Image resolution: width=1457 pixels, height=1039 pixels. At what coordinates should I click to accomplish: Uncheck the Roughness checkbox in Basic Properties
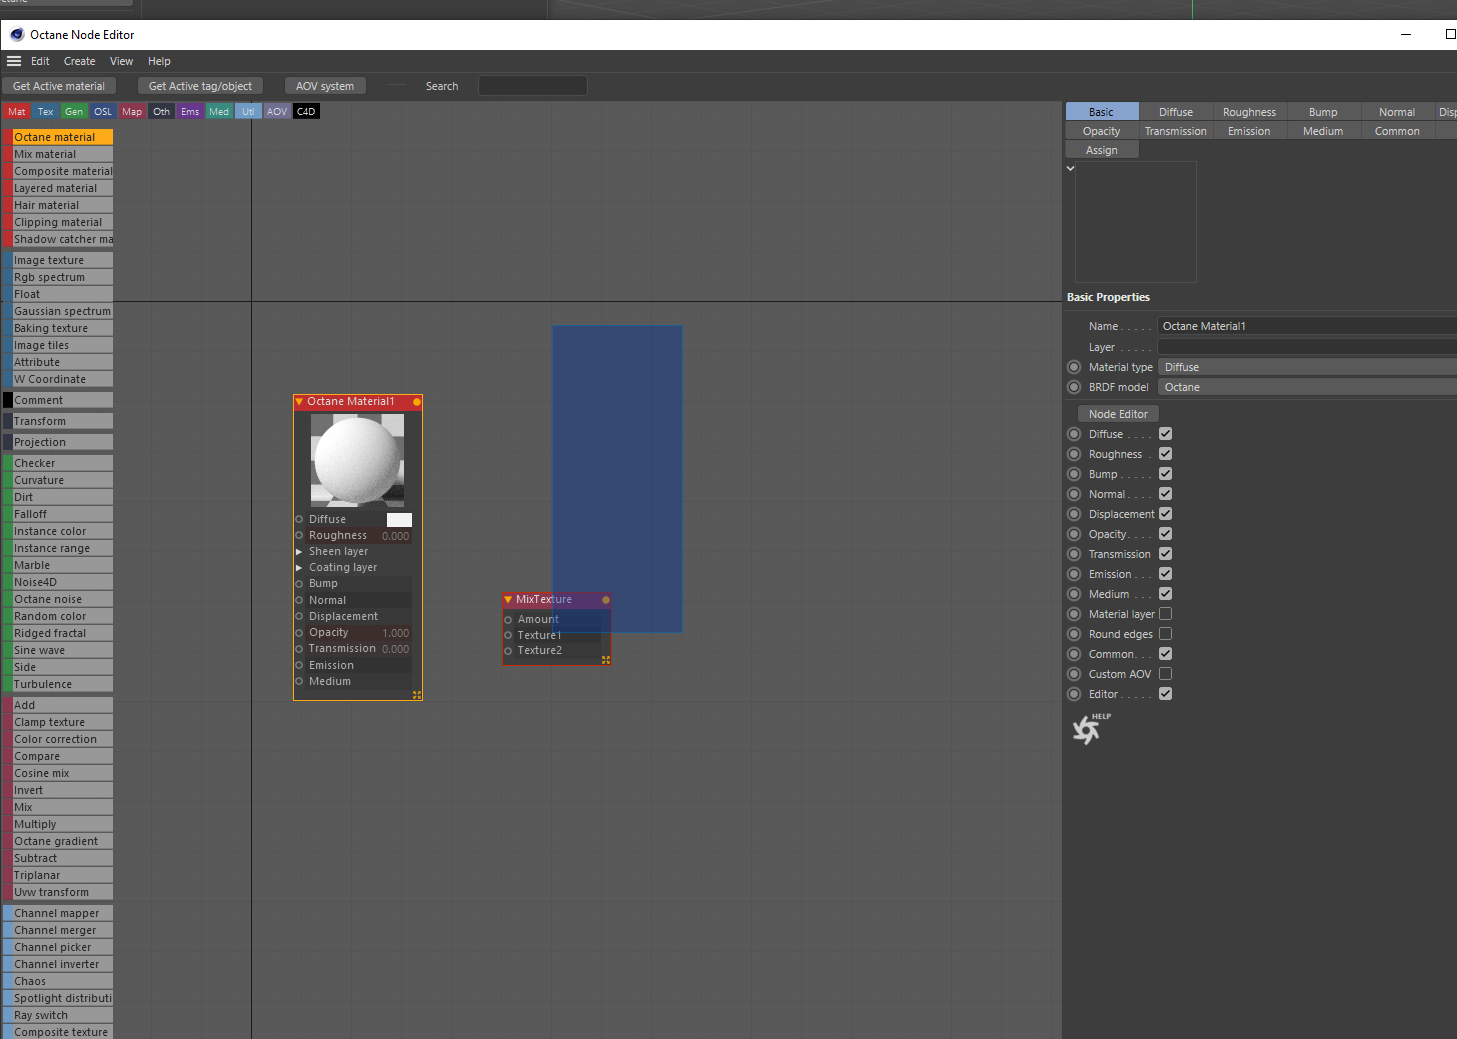1165,454
